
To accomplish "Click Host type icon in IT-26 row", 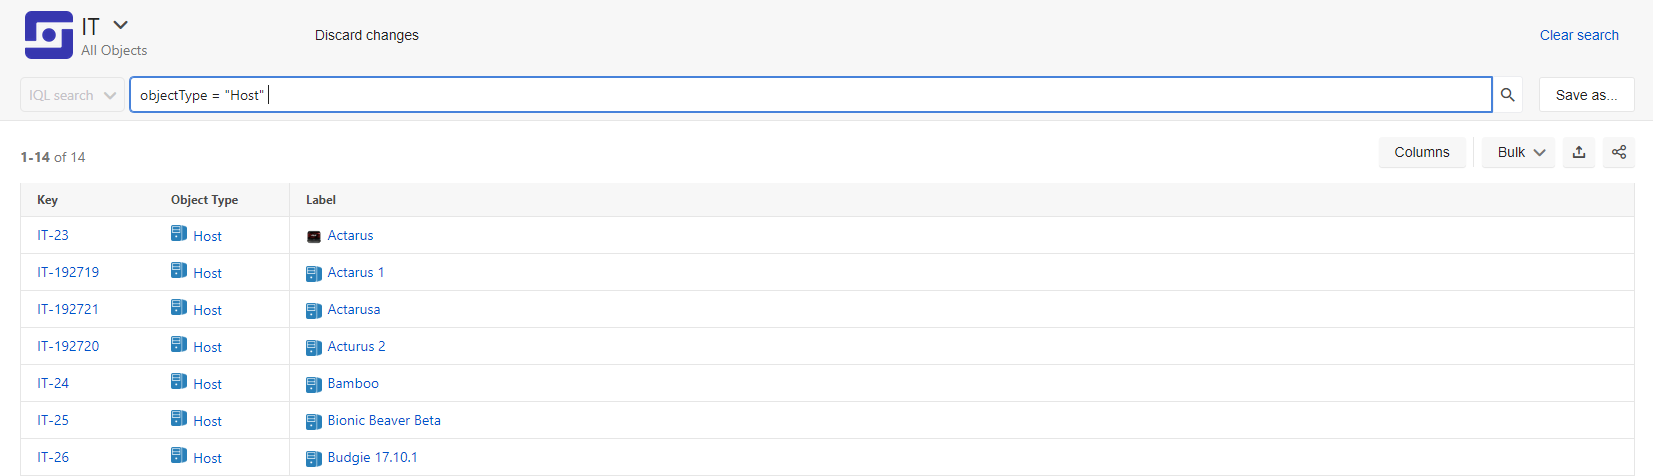I will pyautogui.click(x=179, y=455).
